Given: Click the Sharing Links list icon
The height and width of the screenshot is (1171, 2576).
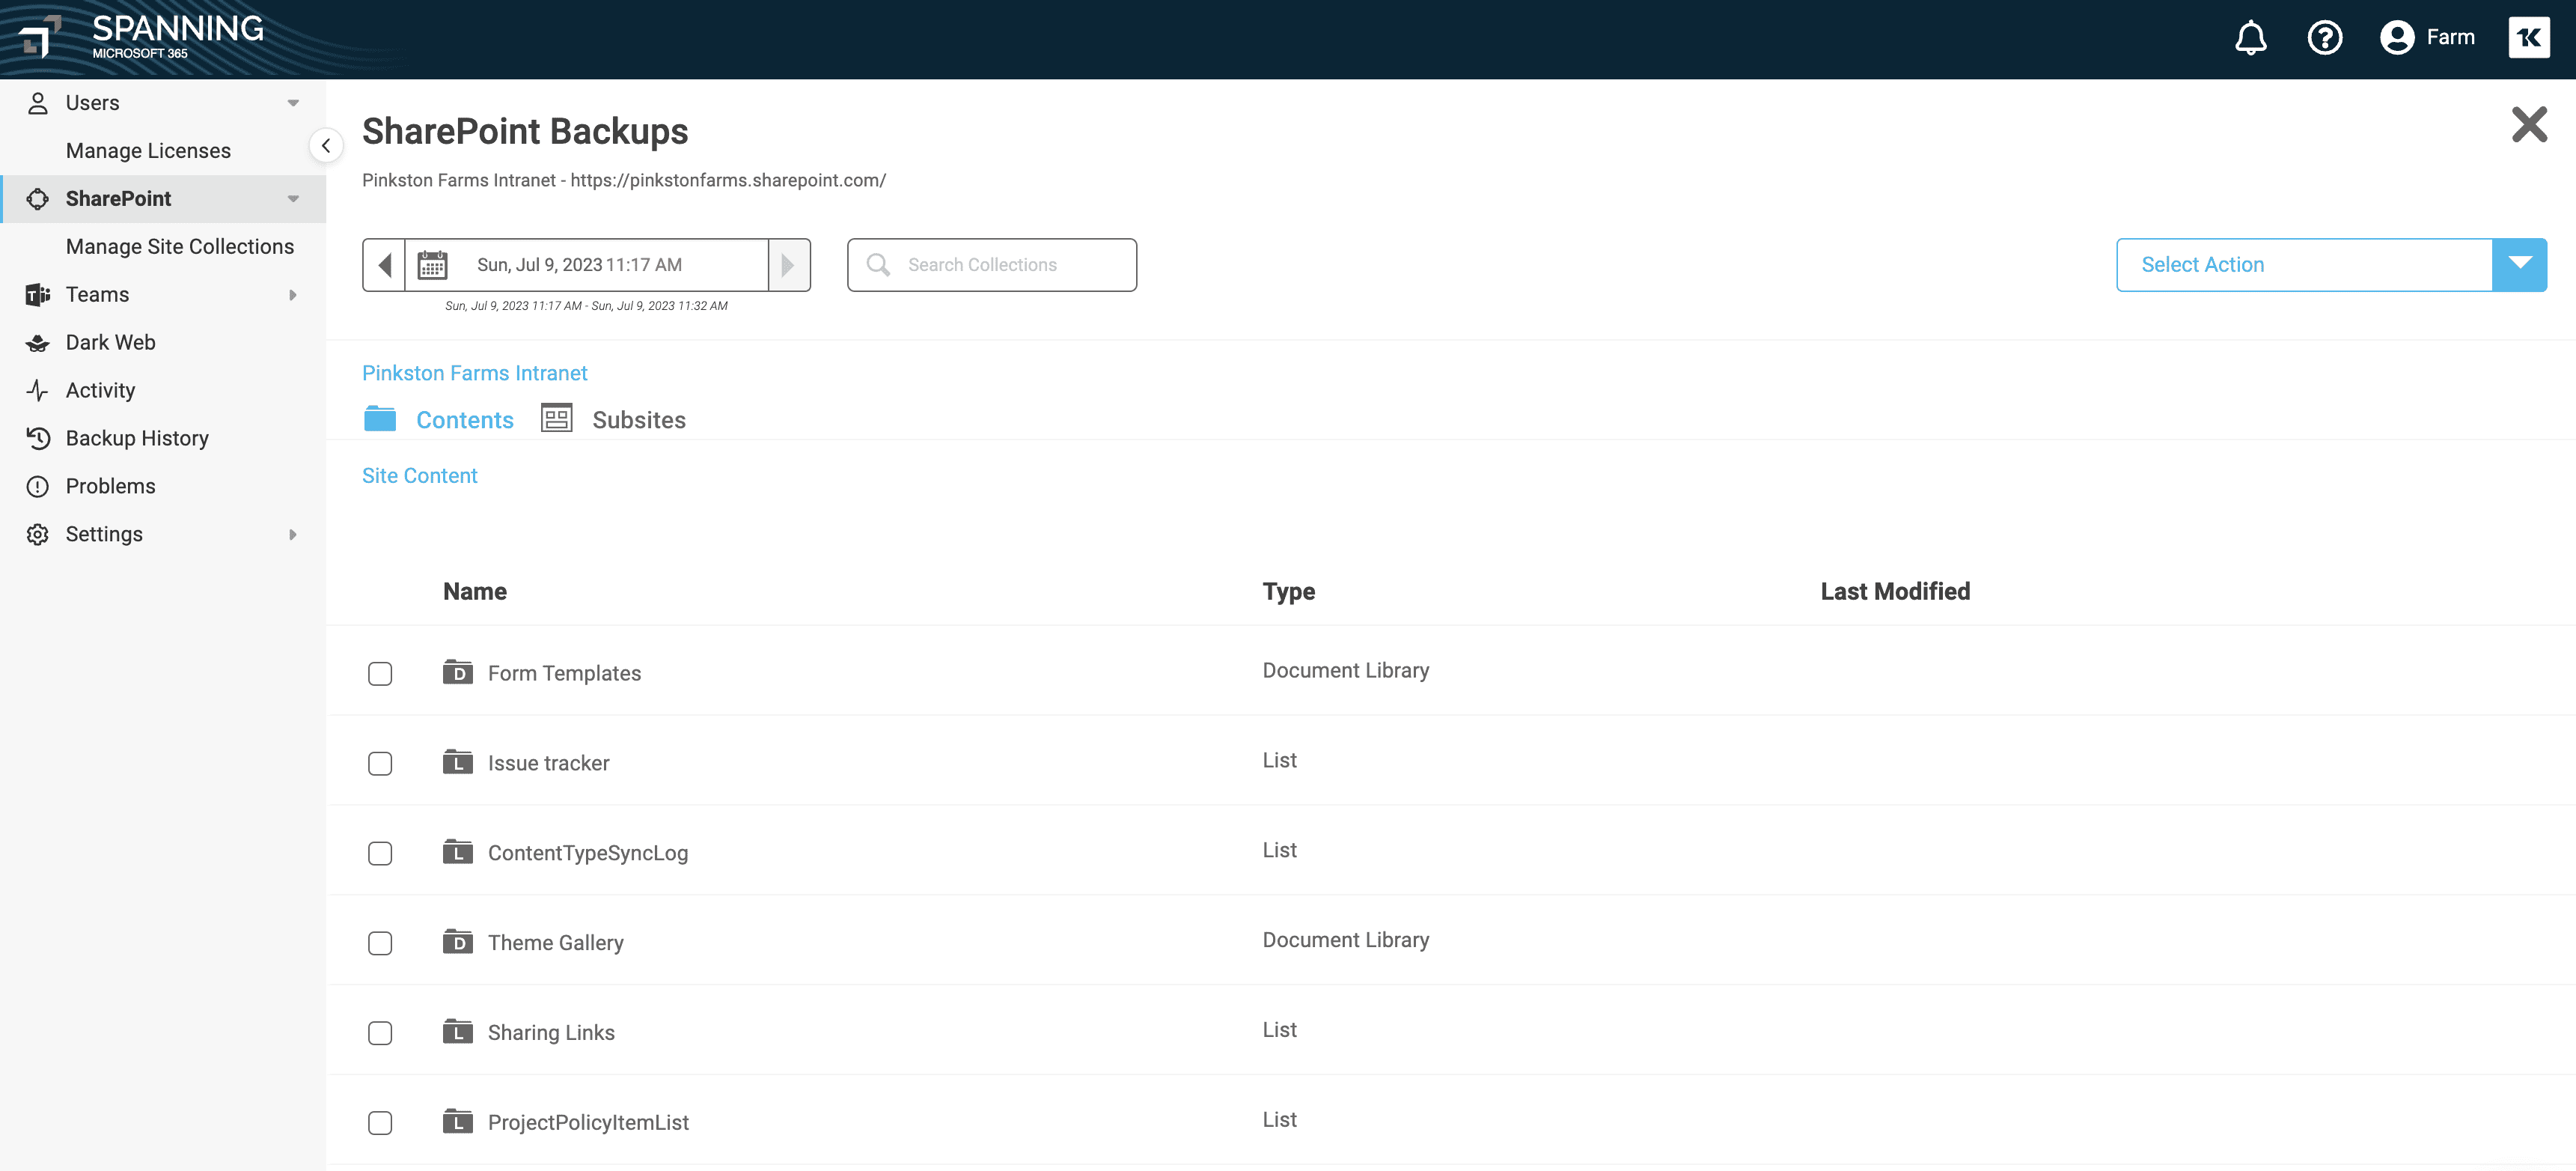Looking at the screenshot, I should click(458, 1031).
